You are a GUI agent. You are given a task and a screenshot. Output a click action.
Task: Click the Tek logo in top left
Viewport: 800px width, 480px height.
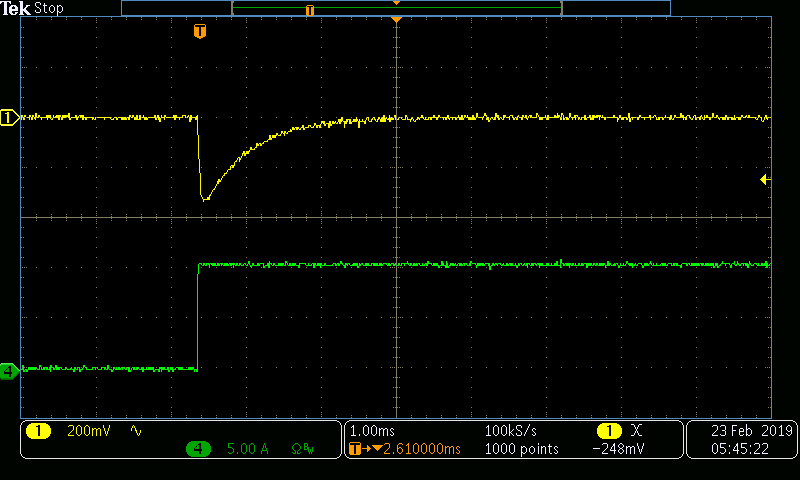coord(16,8)
